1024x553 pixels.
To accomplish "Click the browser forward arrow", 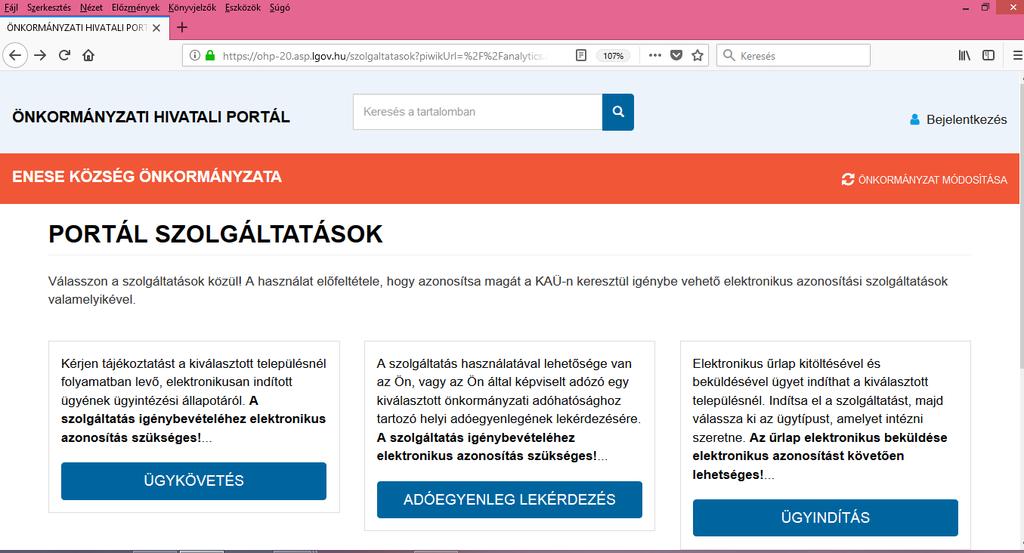I will click(x=40, y=55).
